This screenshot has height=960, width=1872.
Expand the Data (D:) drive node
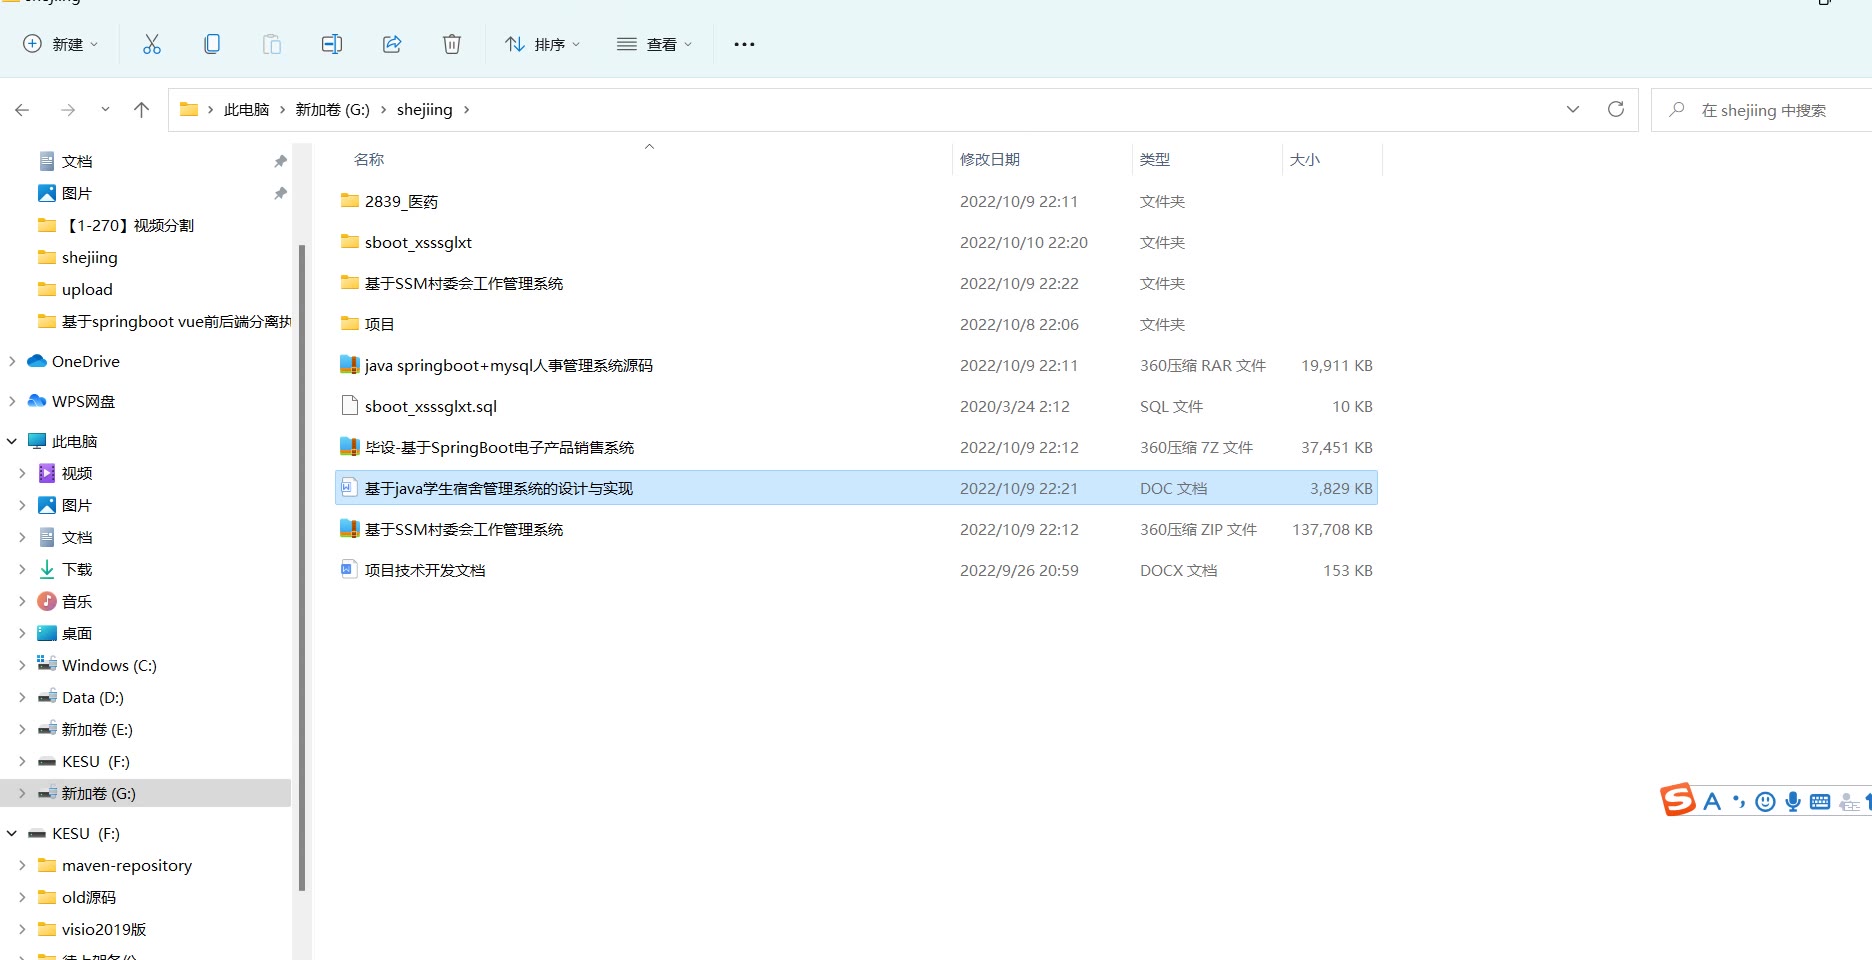(x=22, y=697)
